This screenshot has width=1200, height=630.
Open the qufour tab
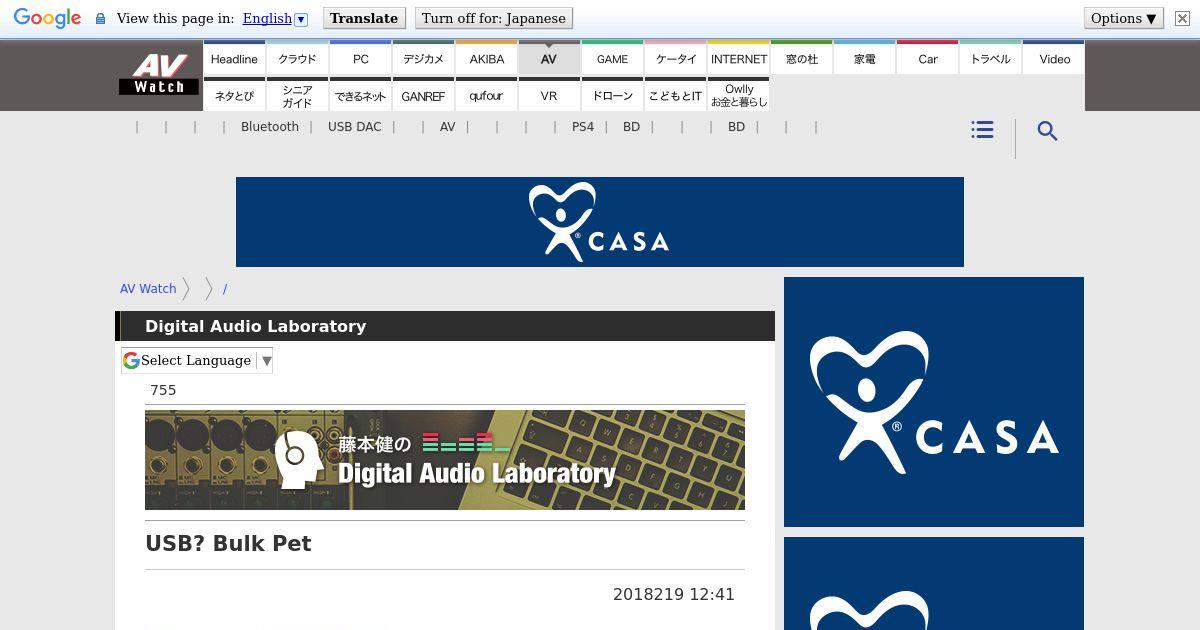click(486, 95)
